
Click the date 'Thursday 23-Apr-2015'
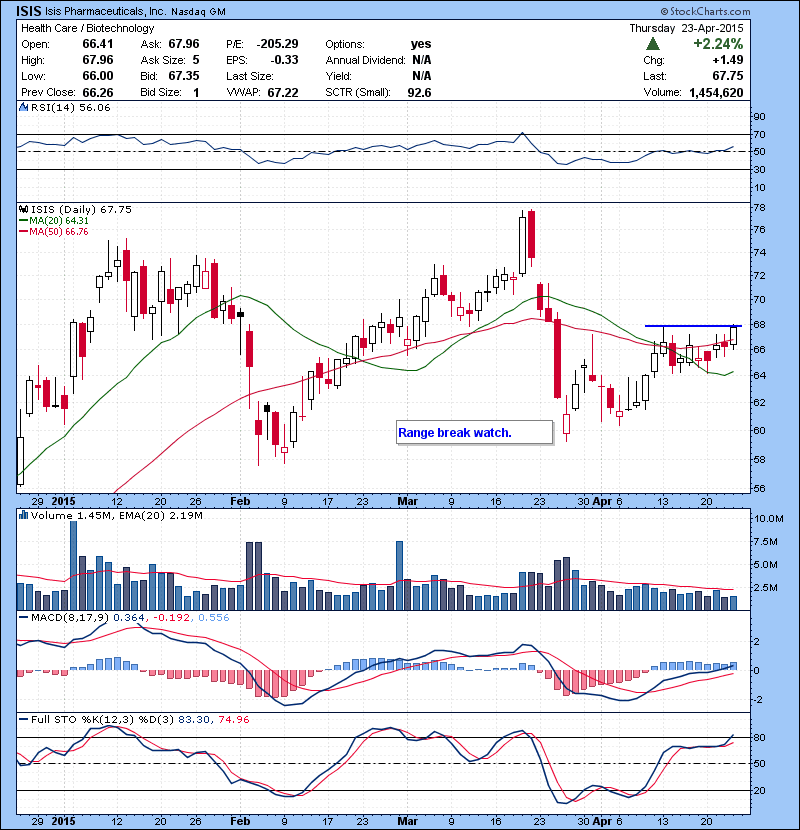[x=686, y=28]
